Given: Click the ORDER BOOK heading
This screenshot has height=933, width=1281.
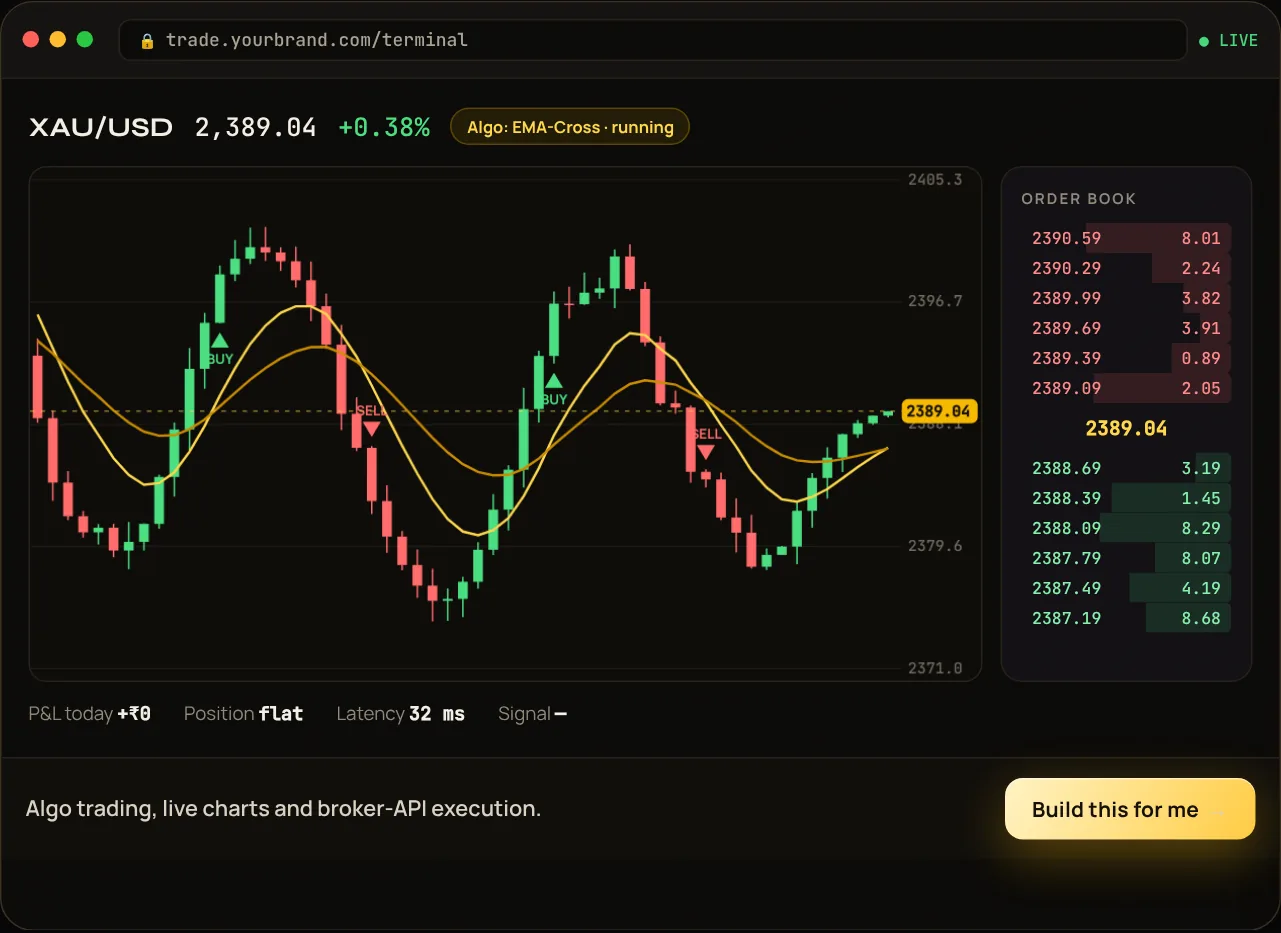Looking at the screenshot, I should pyautogui.click(x=1078, y=199).
